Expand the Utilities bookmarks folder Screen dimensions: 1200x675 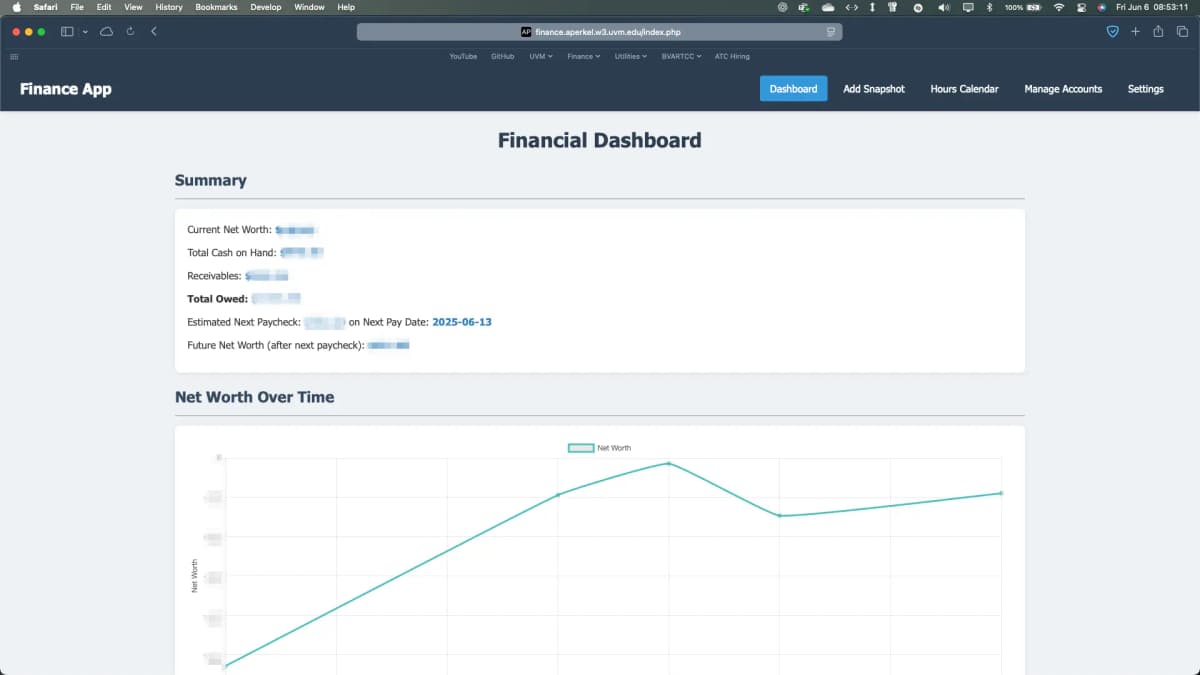(630, 57)
